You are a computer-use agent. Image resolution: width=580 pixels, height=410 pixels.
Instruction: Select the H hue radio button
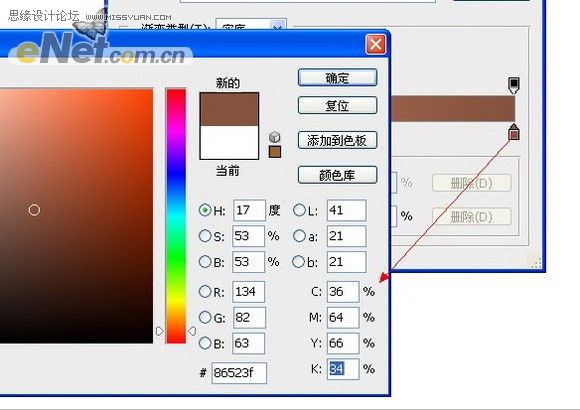[205, 210]
